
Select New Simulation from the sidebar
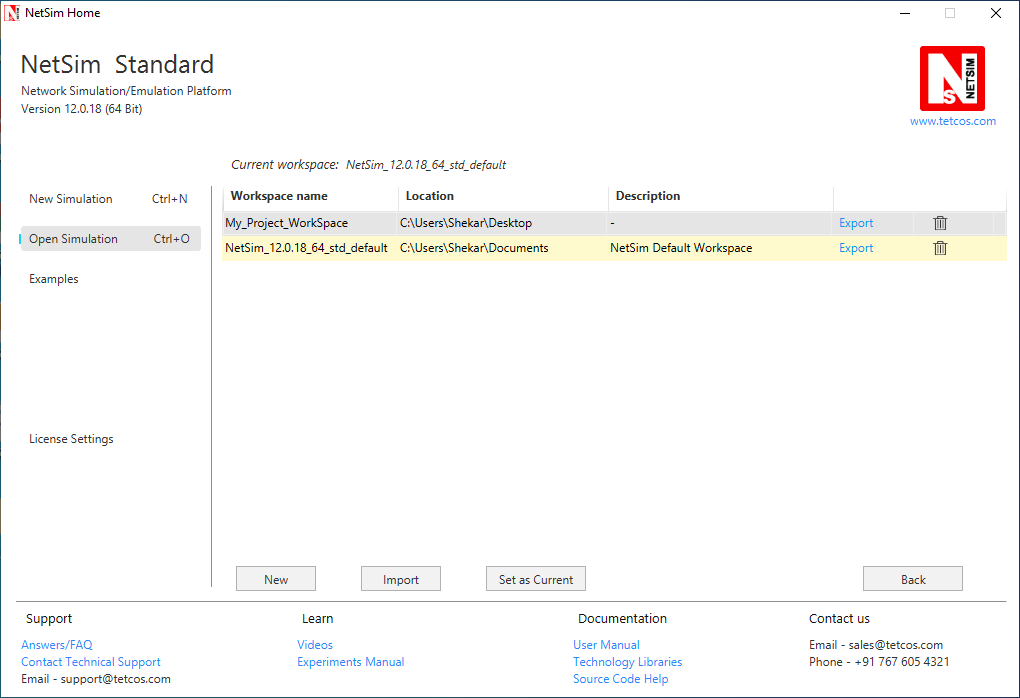(x=70, y=198)
